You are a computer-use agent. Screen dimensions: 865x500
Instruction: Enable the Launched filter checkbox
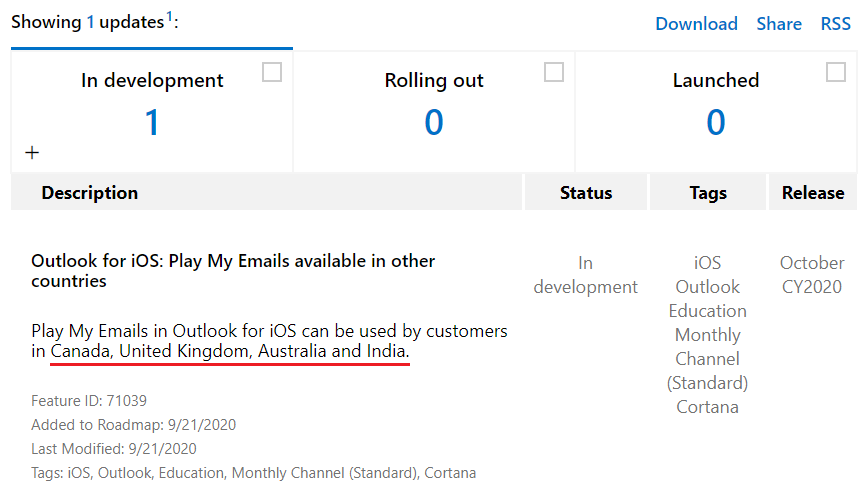click(x=836, y=72)
